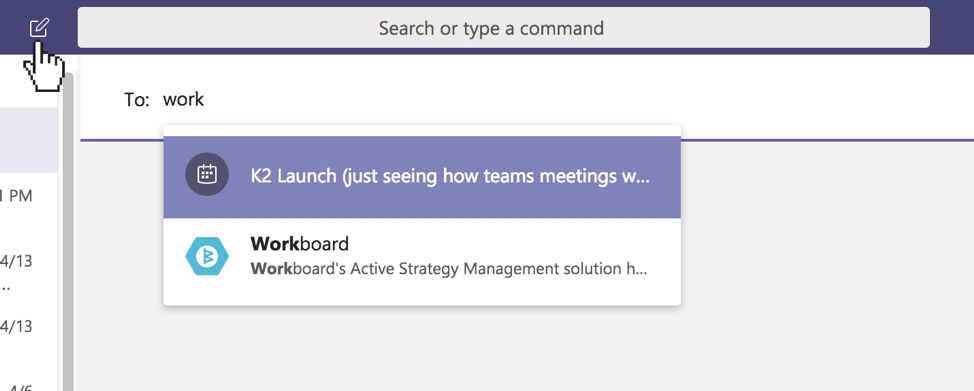The image size is (974, 391).
Task: Click Workboard's Active Strategy Management description text
Action: 448,269
